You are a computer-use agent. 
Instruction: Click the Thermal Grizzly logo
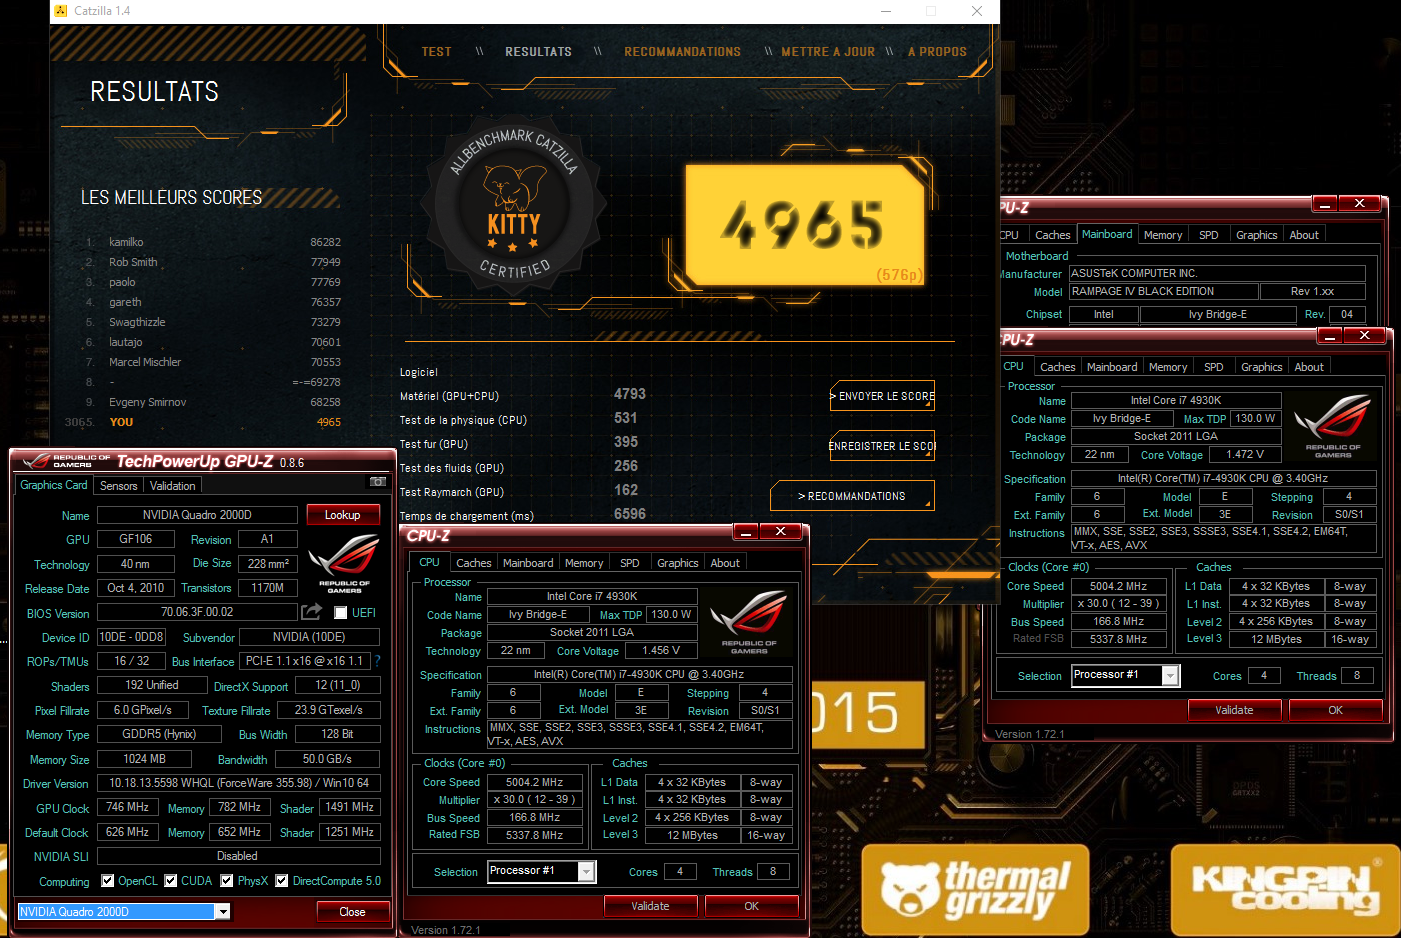975,889
